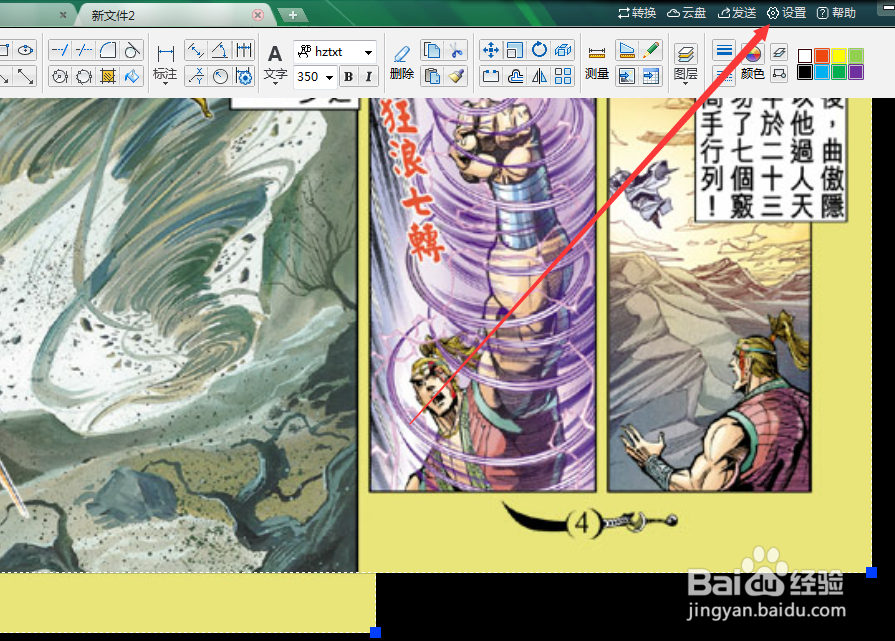This screenshot has height=641, width=895.
Task: Select the rotate tool
Action: pos(539,51)
